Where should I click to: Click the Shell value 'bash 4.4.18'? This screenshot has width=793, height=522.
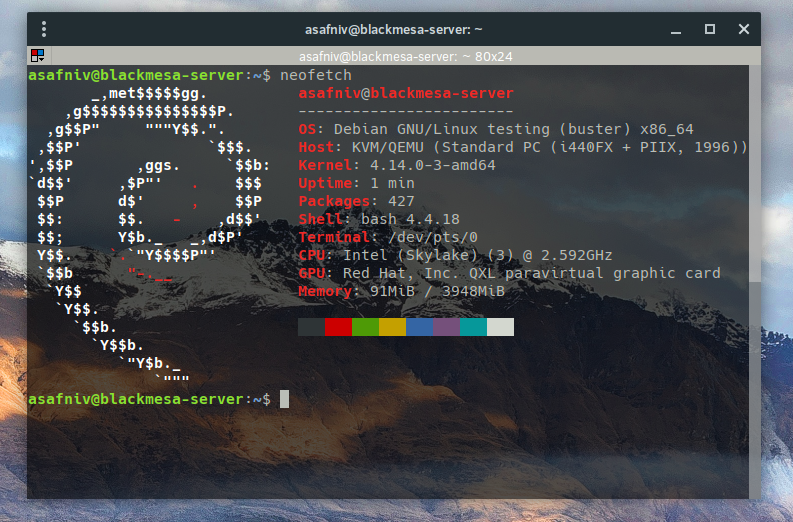pyautogui.click(x=410, y=220)
